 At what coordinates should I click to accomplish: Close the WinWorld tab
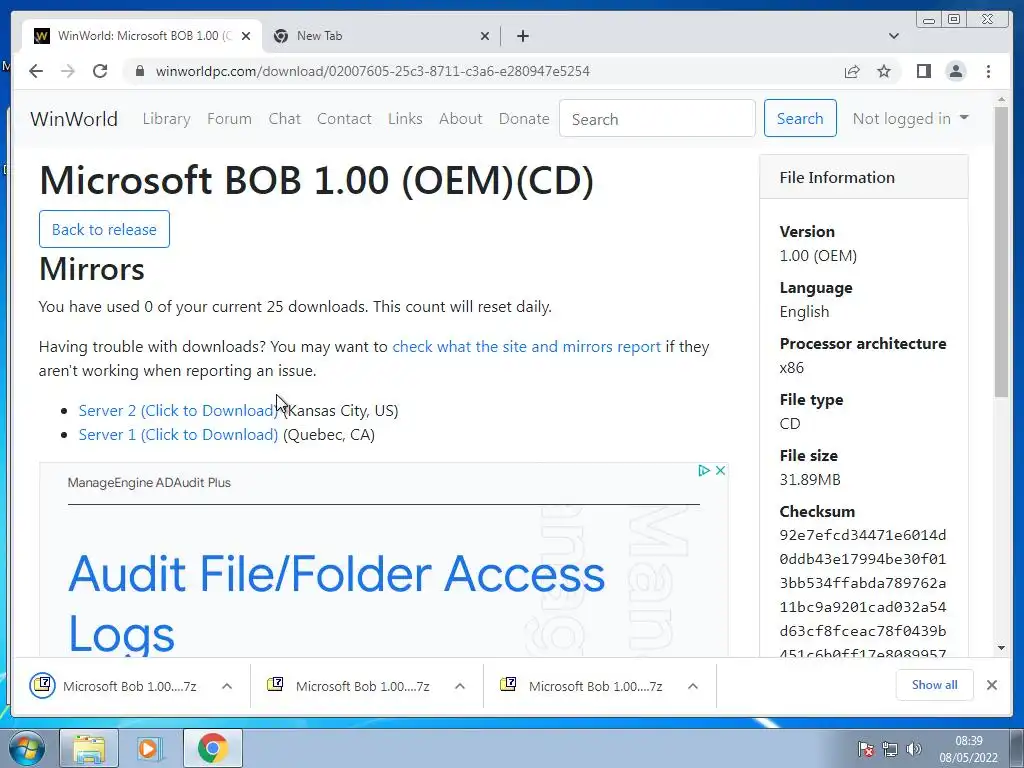[x=246, y=36]
